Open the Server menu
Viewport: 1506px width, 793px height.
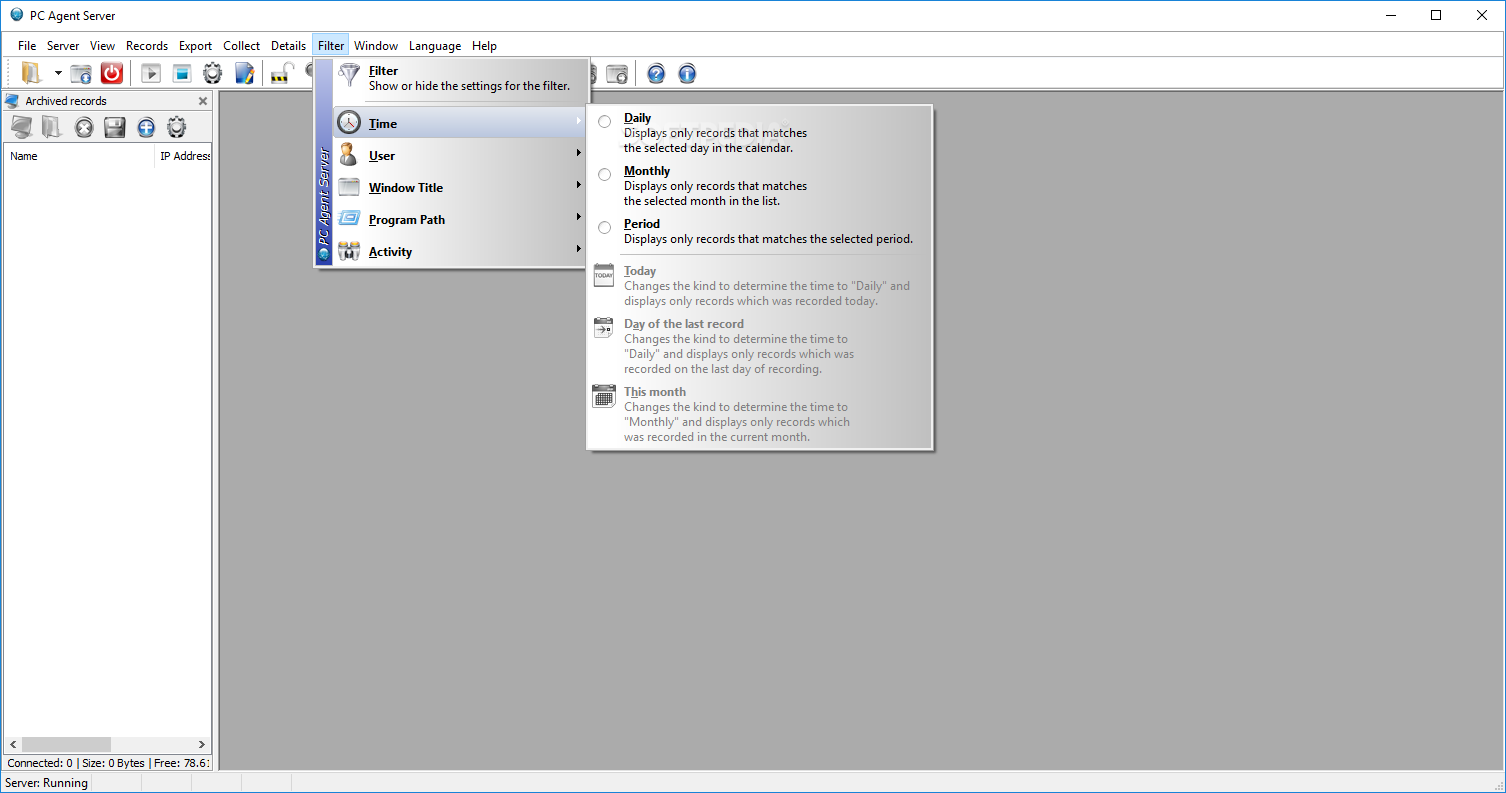click(x=63, y=46)
